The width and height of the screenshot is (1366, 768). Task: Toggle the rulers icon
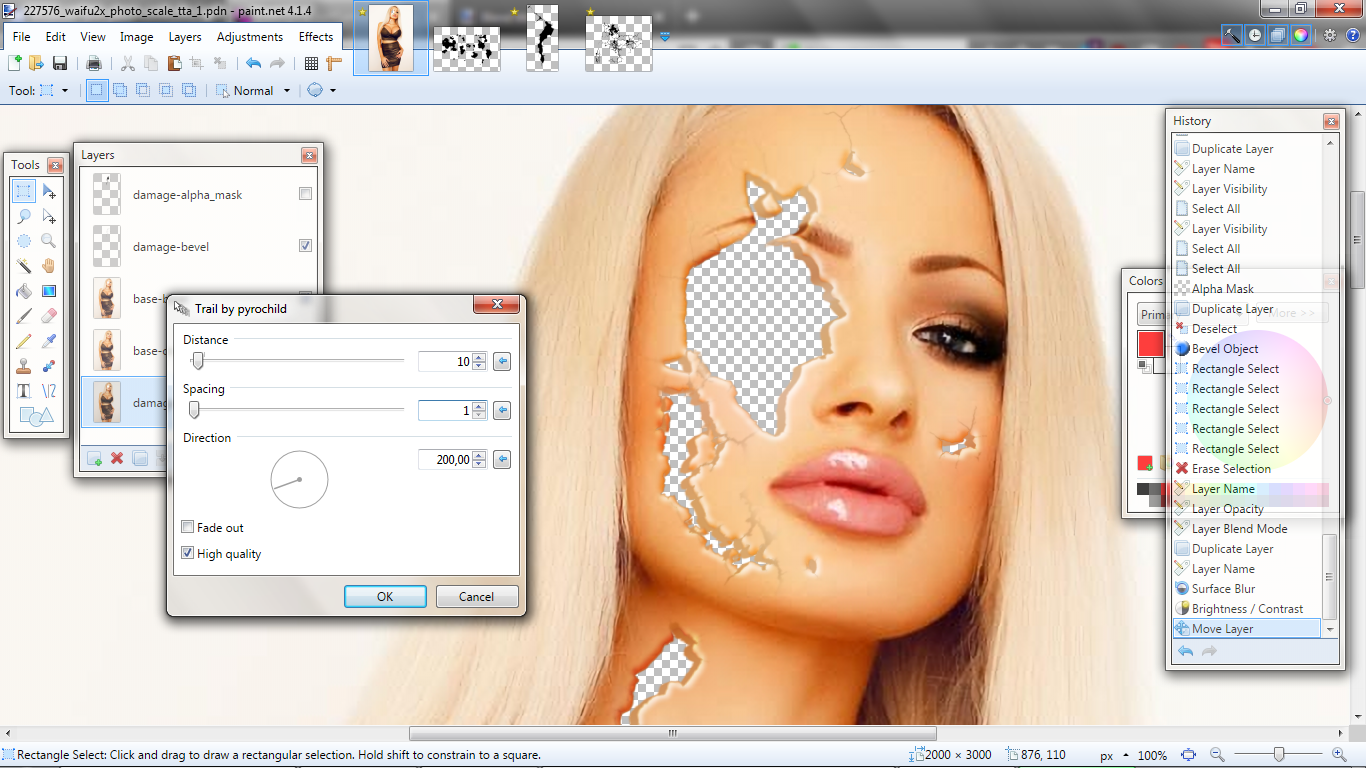334,63
